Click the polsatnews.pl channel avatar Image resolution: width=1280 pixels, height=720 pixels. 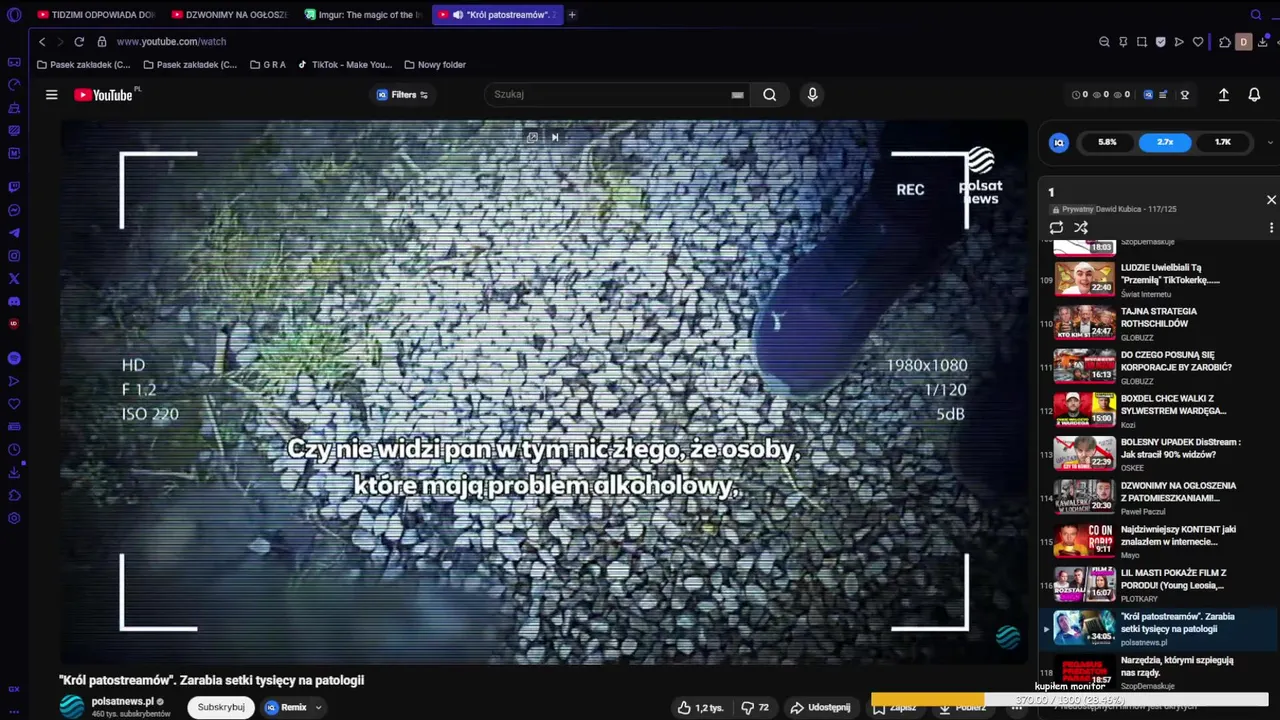coord(72,706)
